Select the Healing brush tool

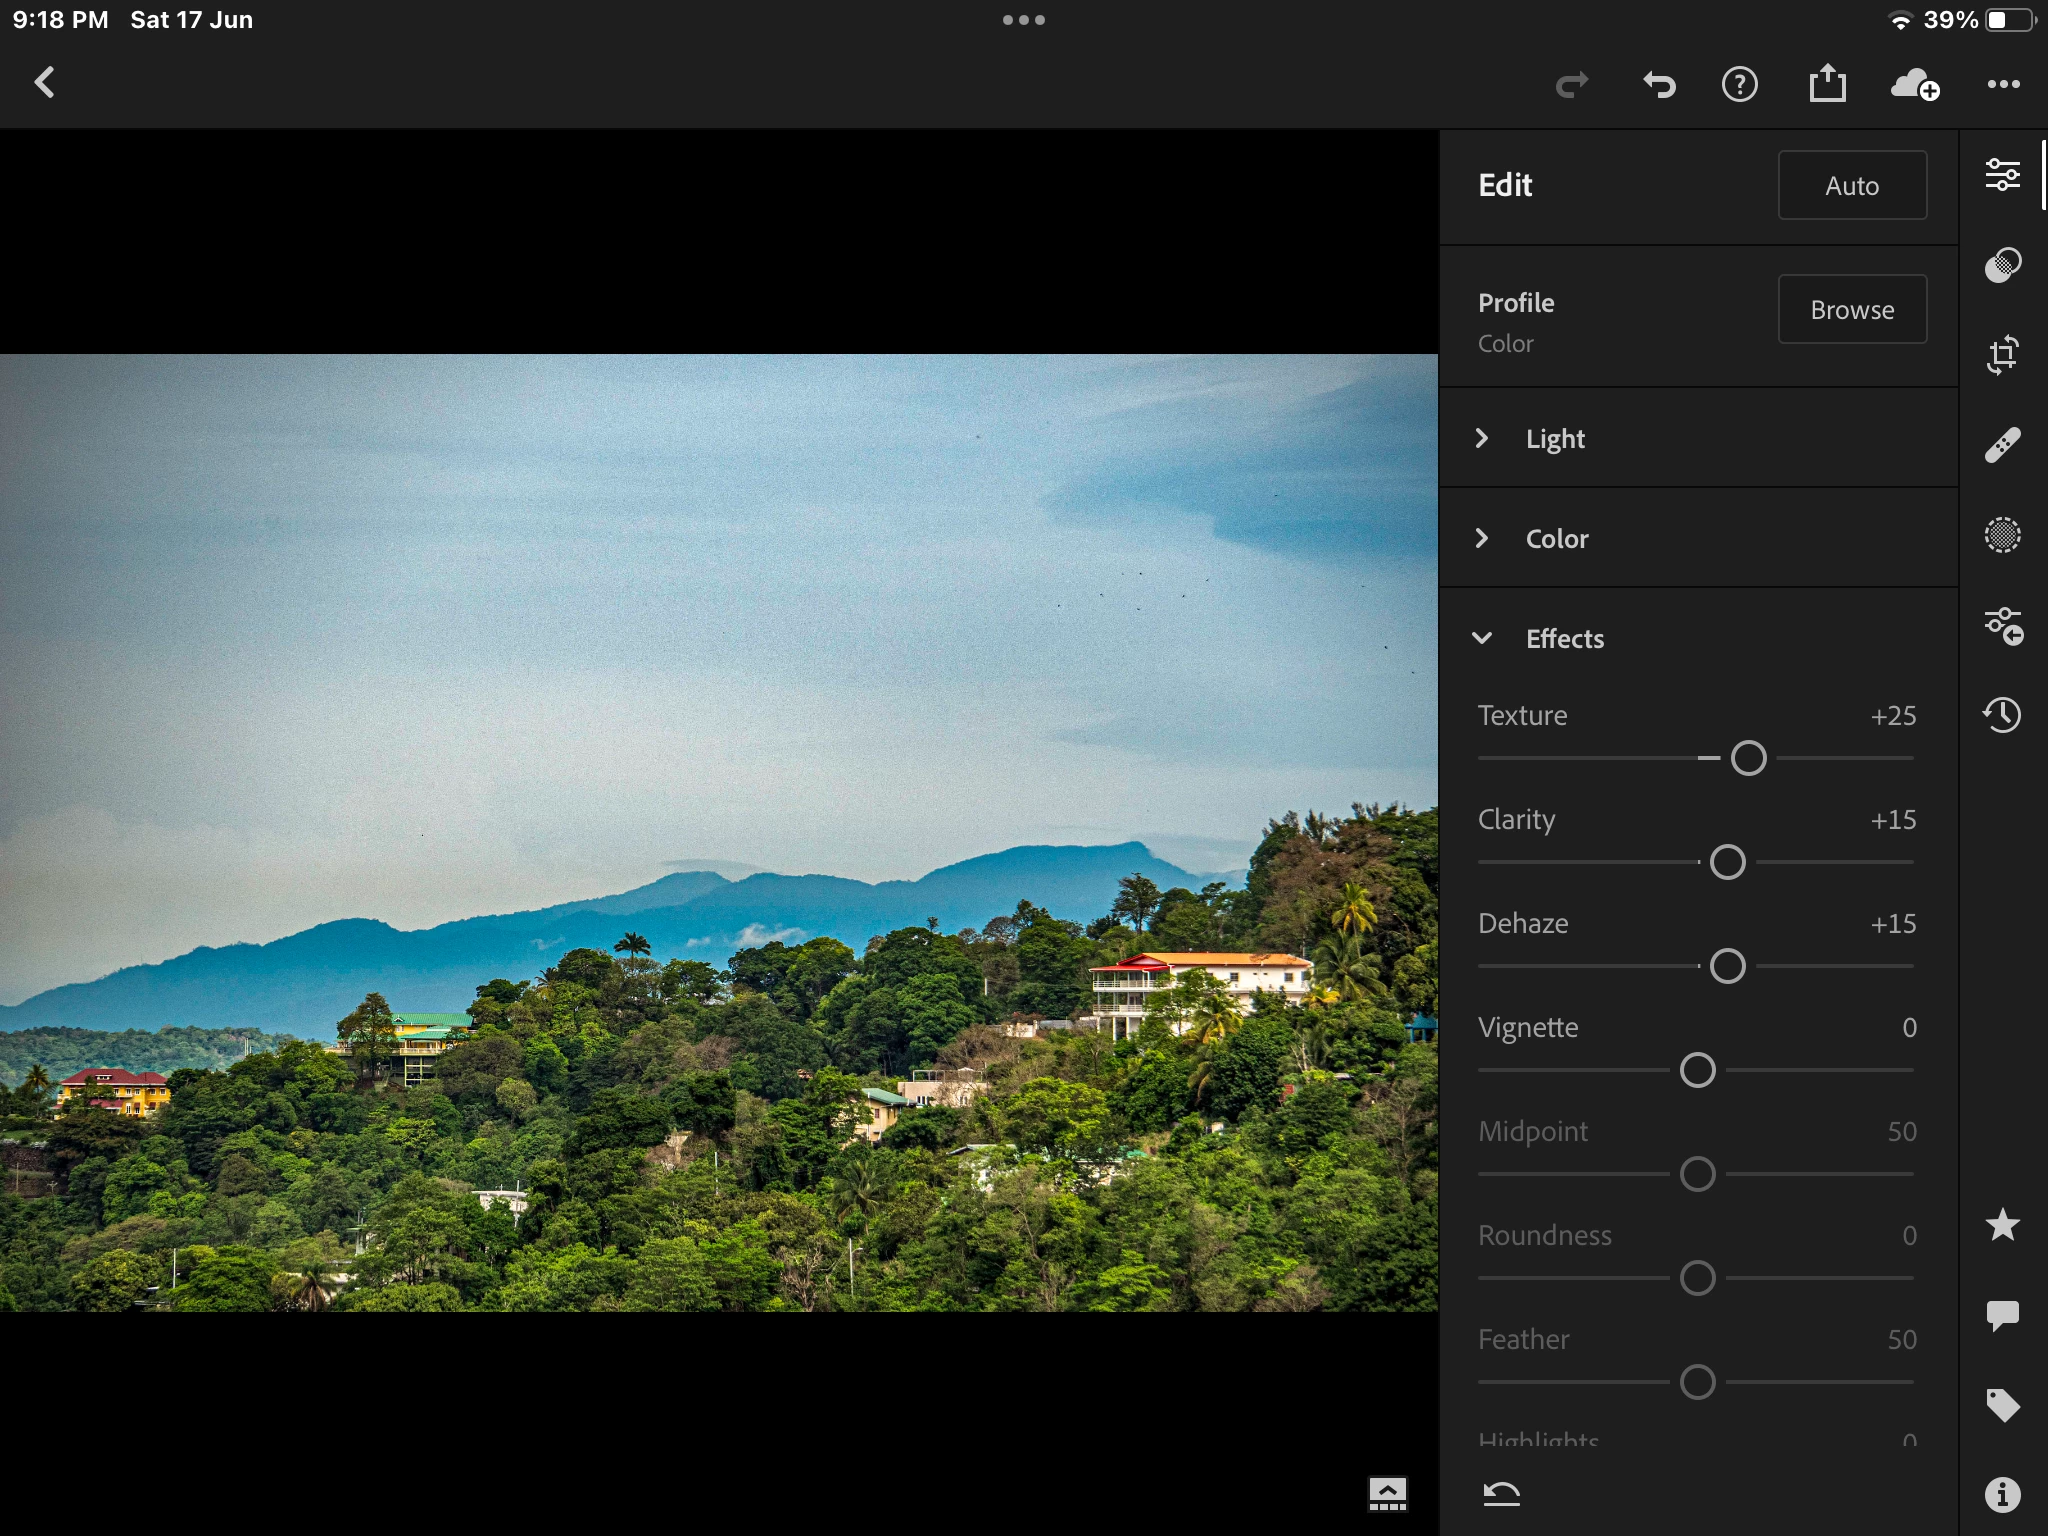[x=2002, y=445]
